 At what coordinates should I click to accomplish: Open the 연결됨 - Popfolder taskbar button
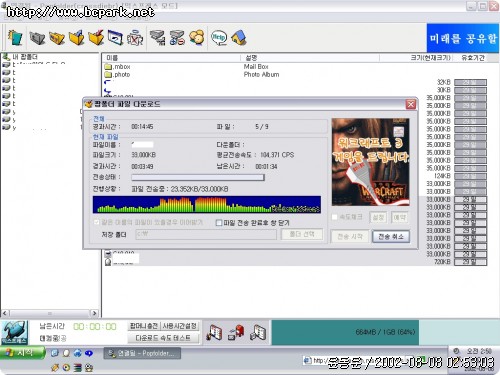(142, 353)
